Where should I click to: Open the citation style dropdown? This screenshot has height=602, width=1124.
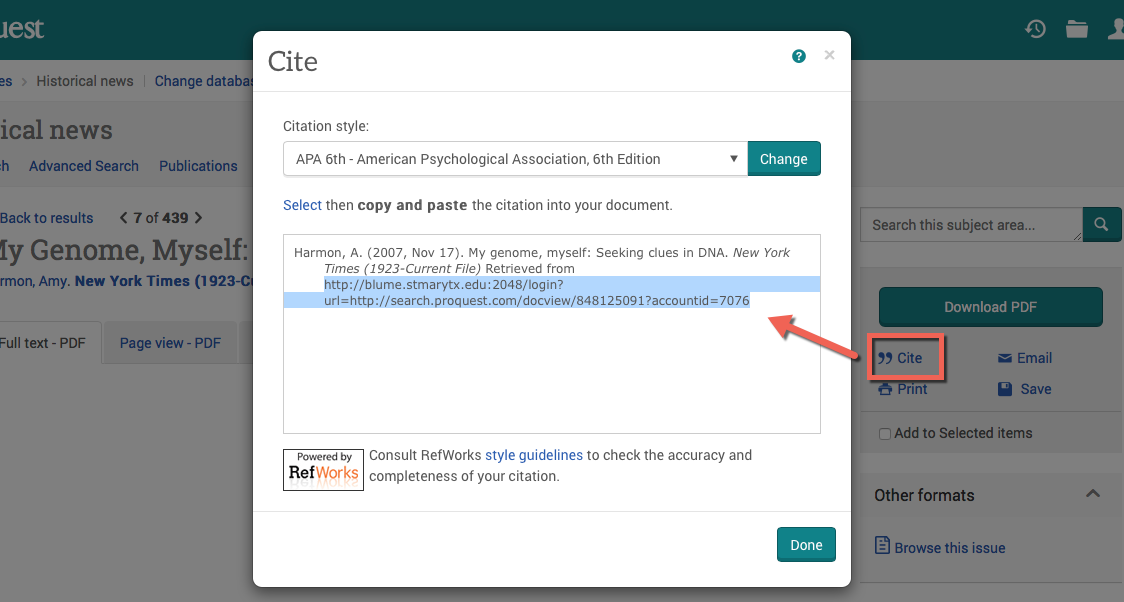[x=515, y=158]
